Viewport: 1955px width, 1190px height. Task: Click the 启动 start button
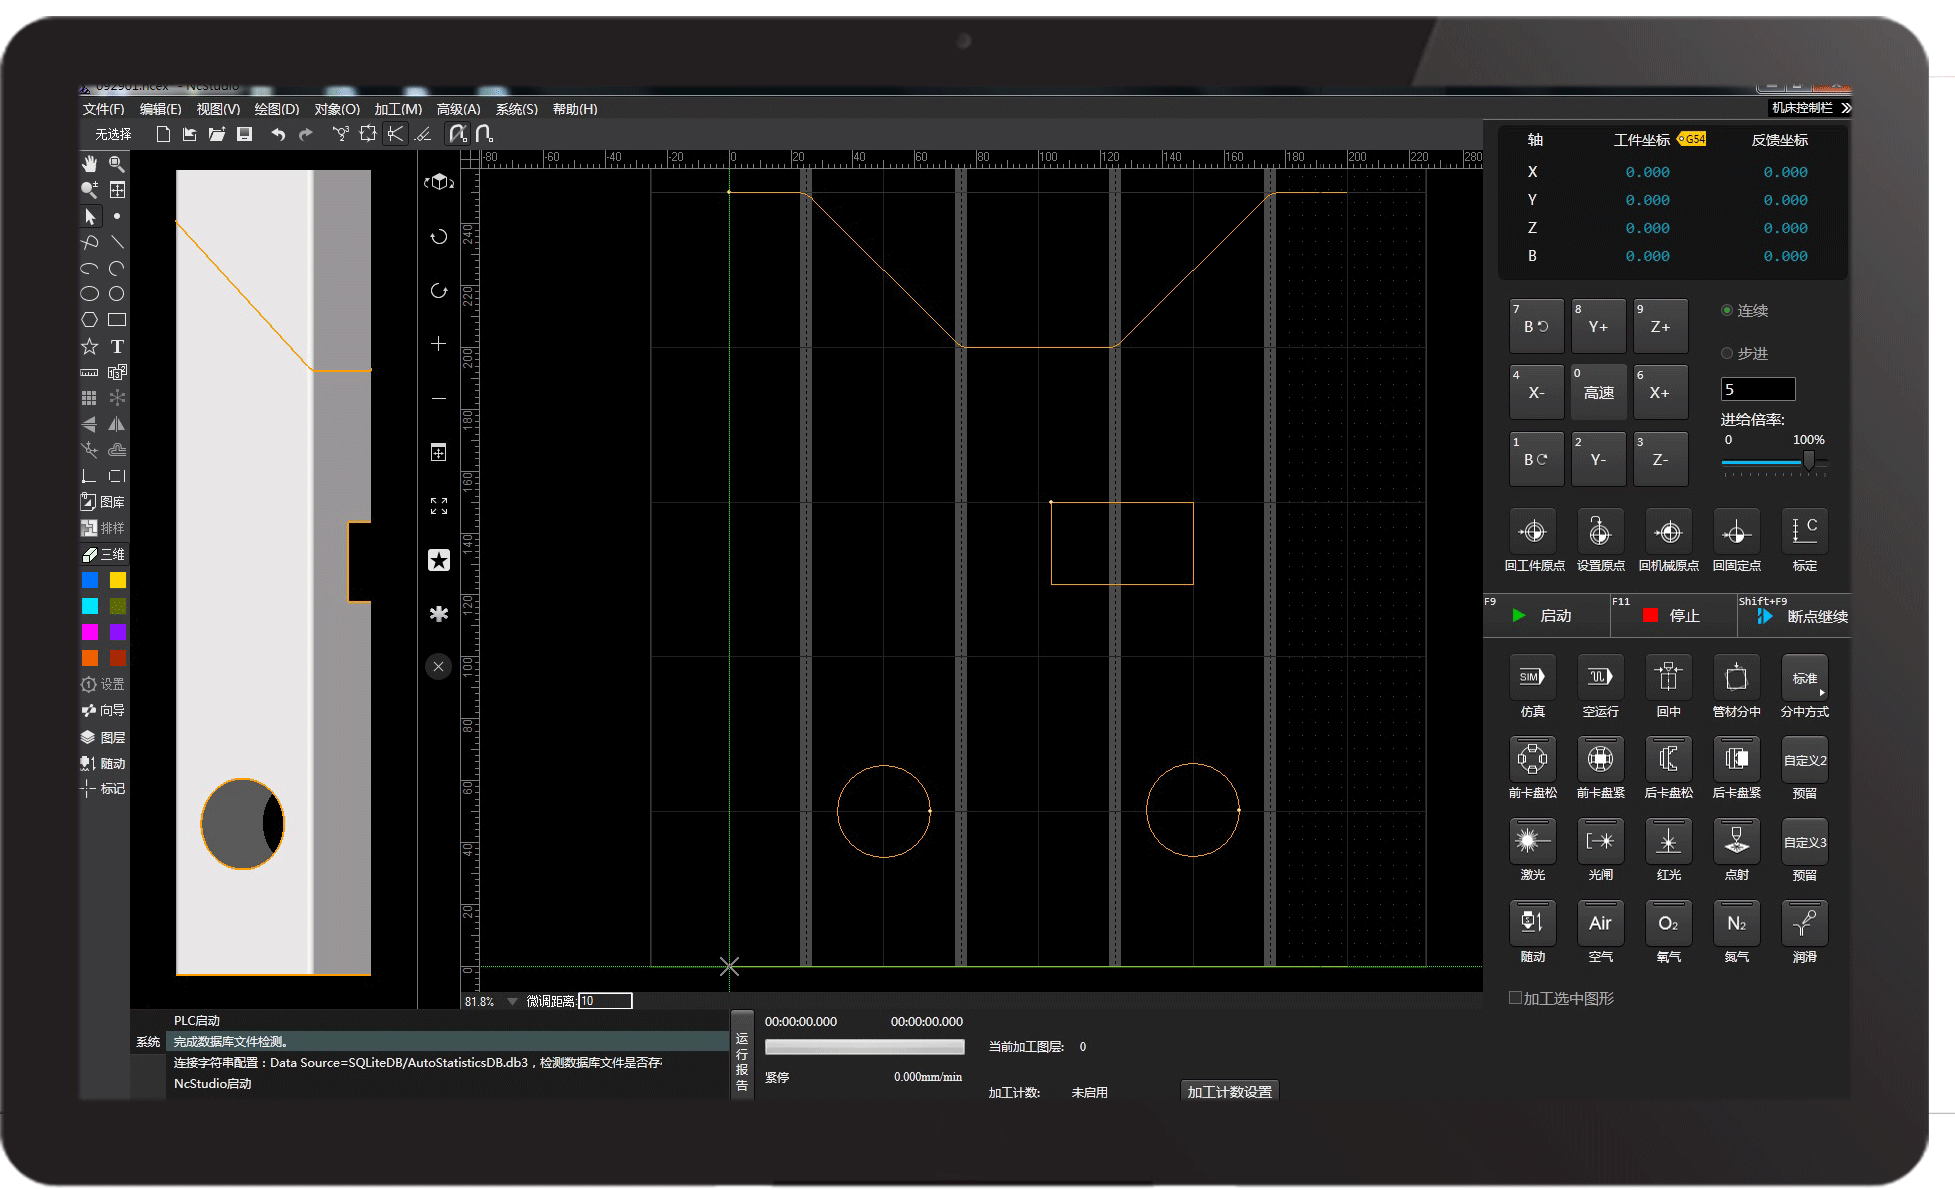[x=1546, y=616]
